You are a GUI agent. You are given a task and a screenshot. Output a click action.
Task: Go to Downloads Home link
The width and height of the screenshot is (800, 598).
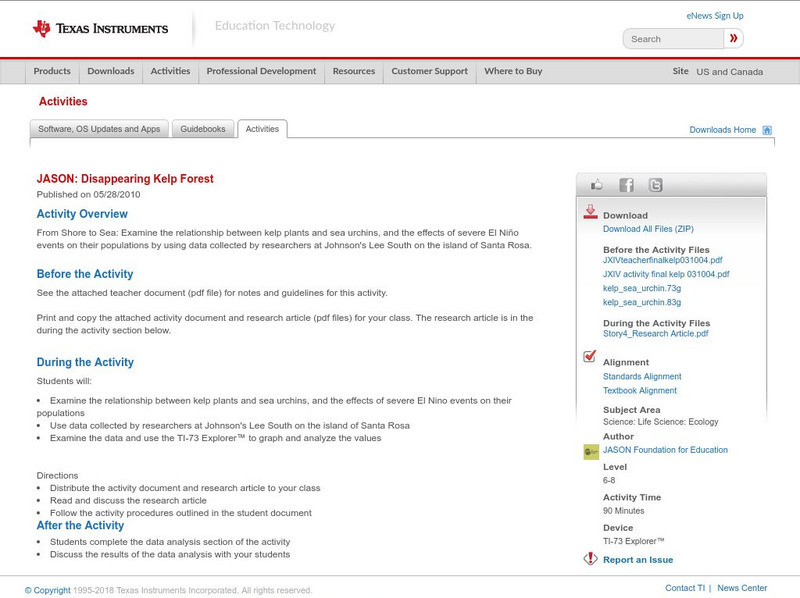pos(722,130)
